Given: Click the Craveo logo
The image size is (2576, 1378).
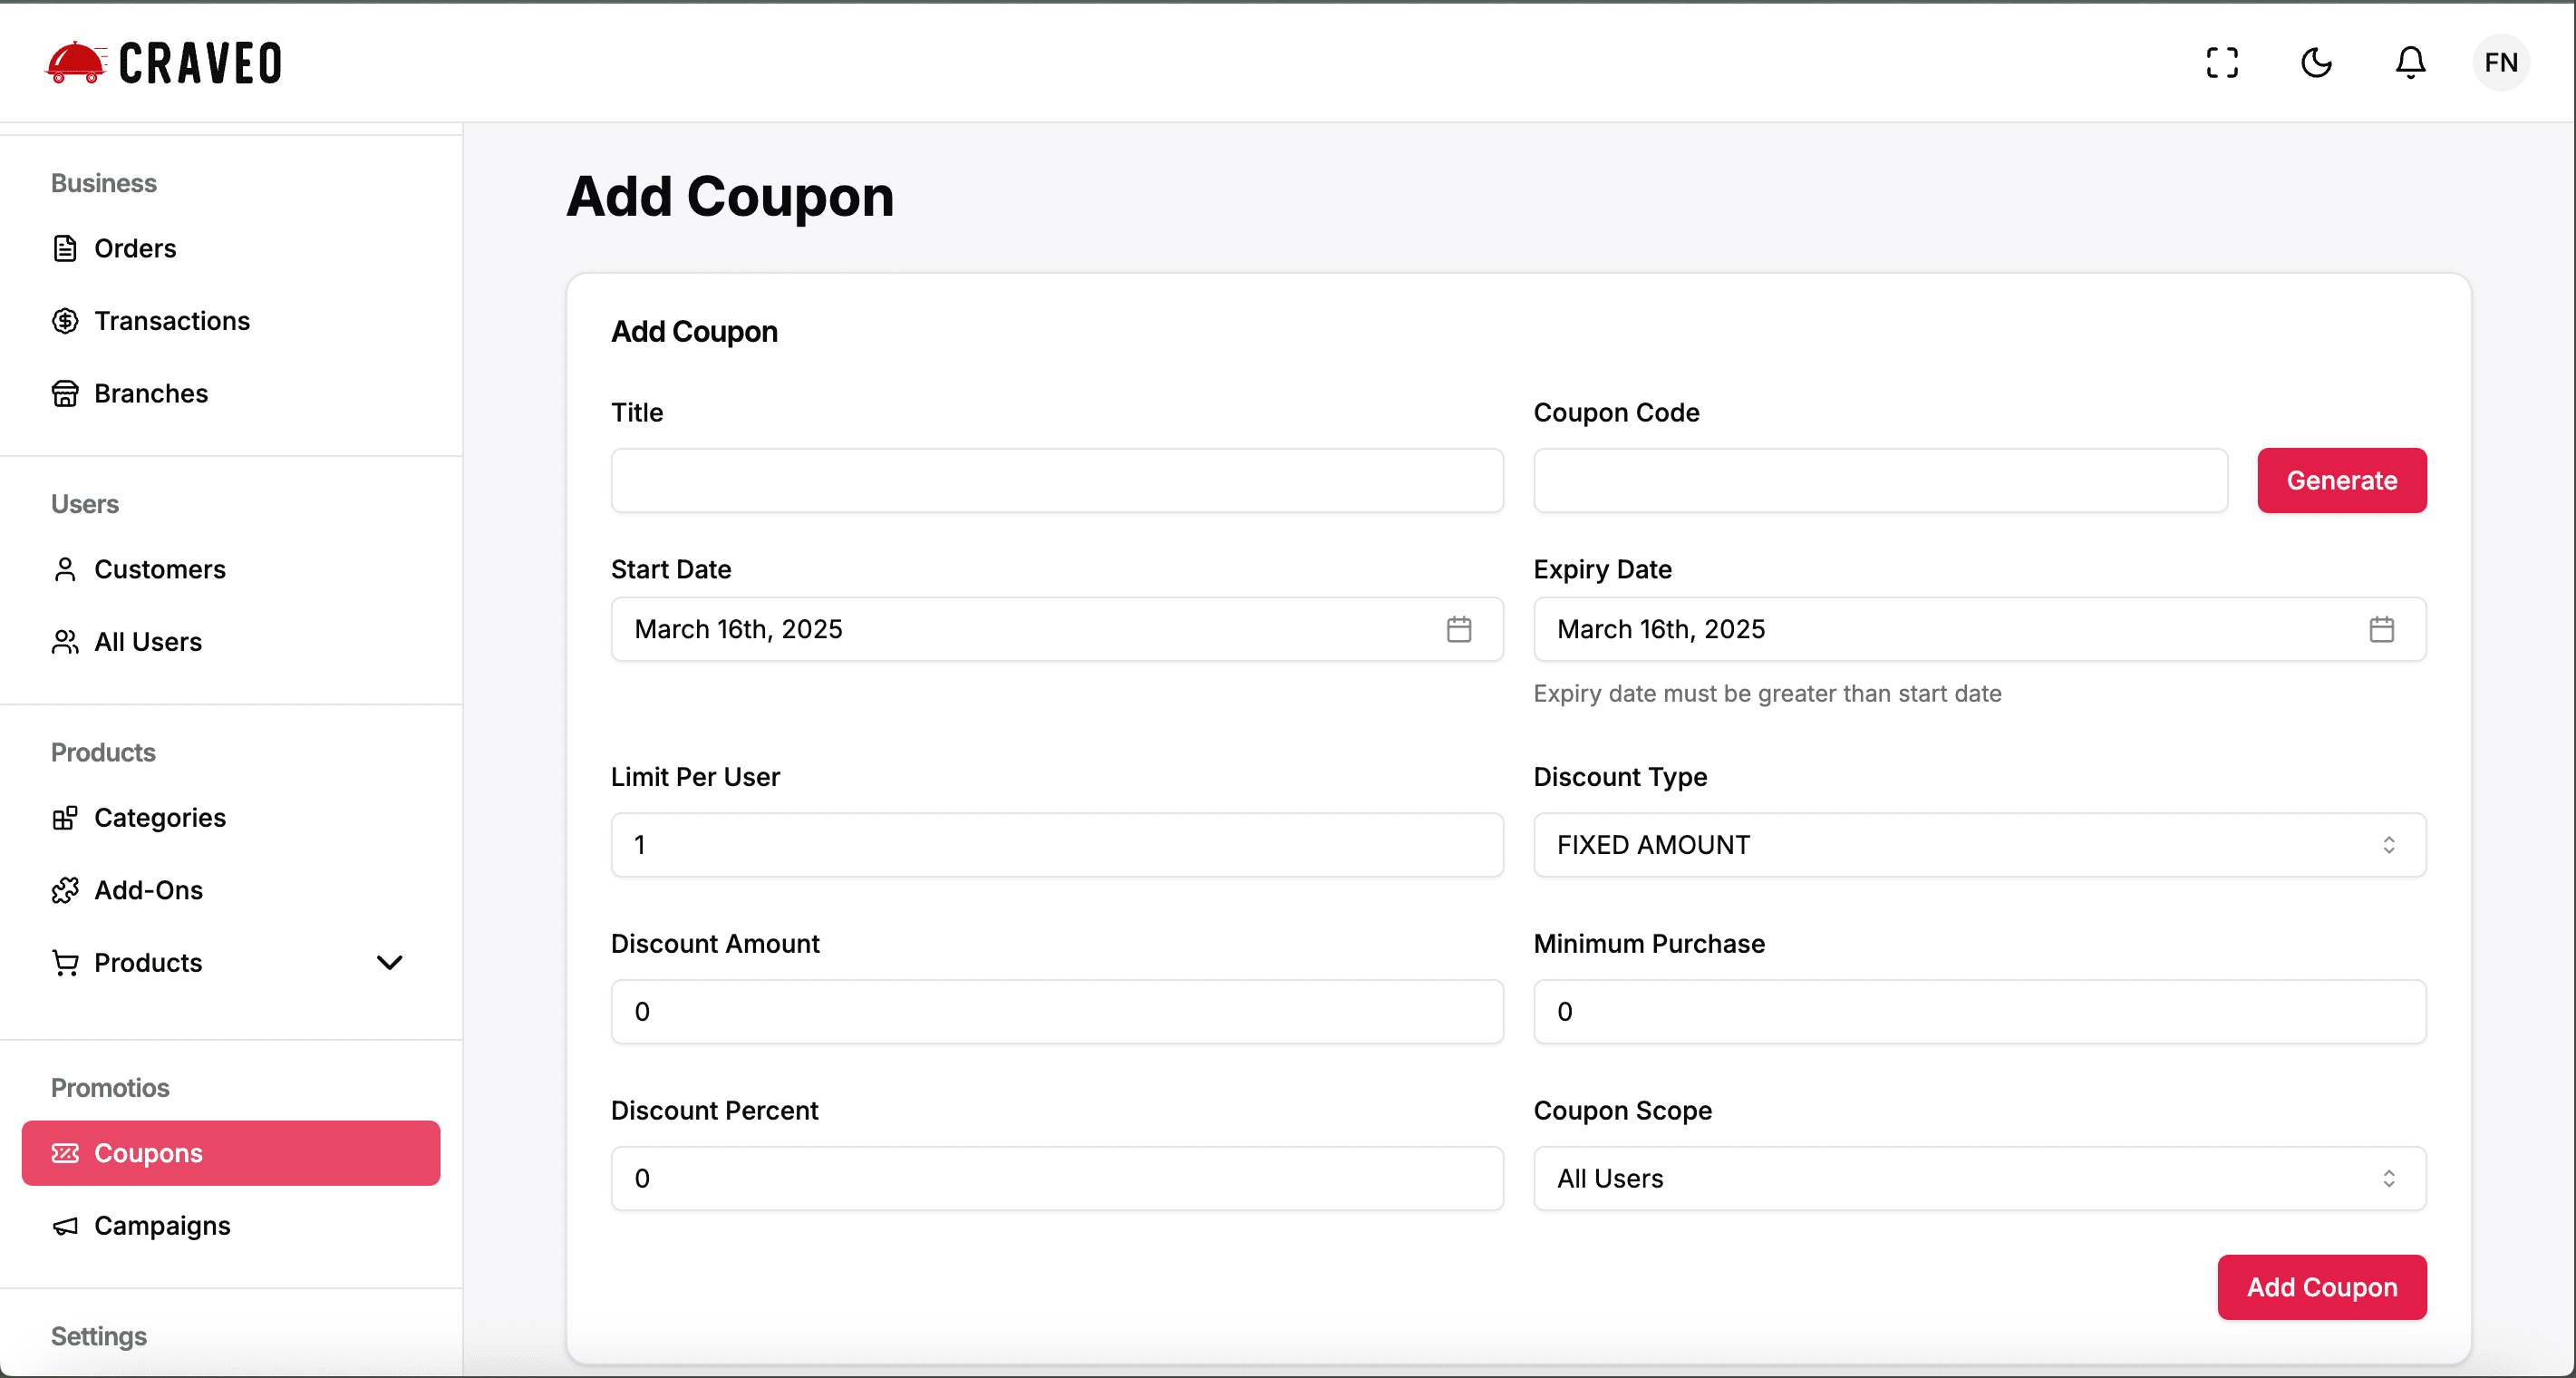Looking at the screenshot, I should point(165,63).
